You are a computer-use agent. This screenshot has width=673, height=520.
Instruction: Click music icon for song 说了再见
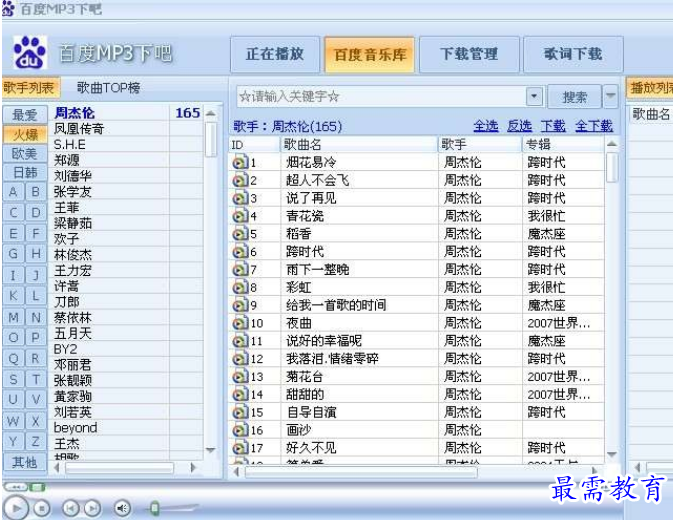coord(240,198)
